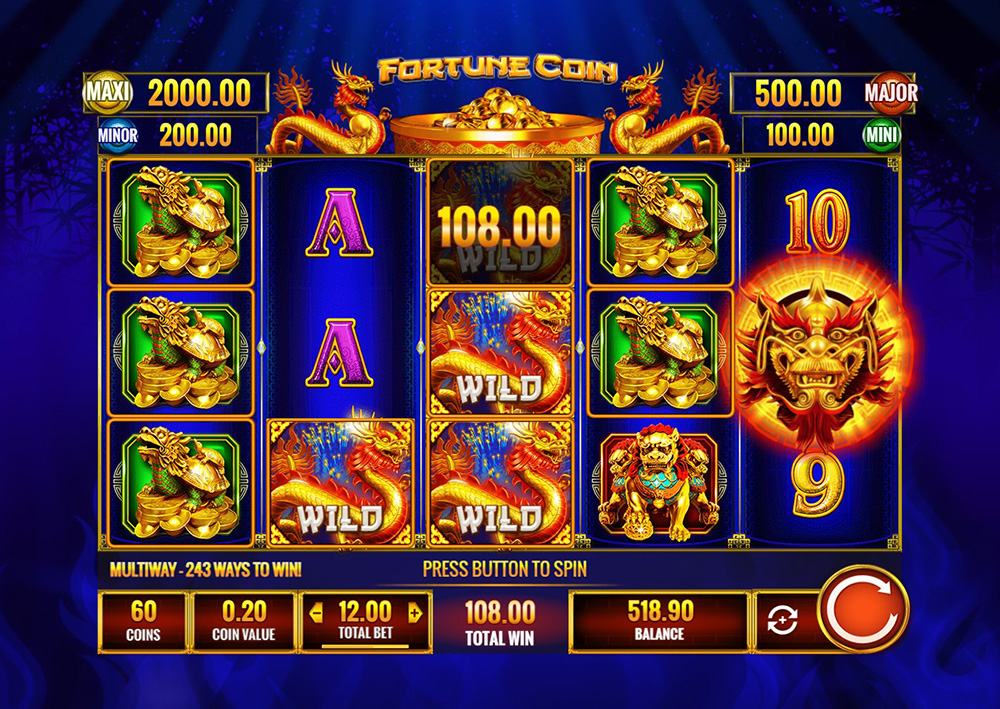Click the 518.90 Balance display
Viewport: 1000px width, 709px height.
(x=659, y=621)
